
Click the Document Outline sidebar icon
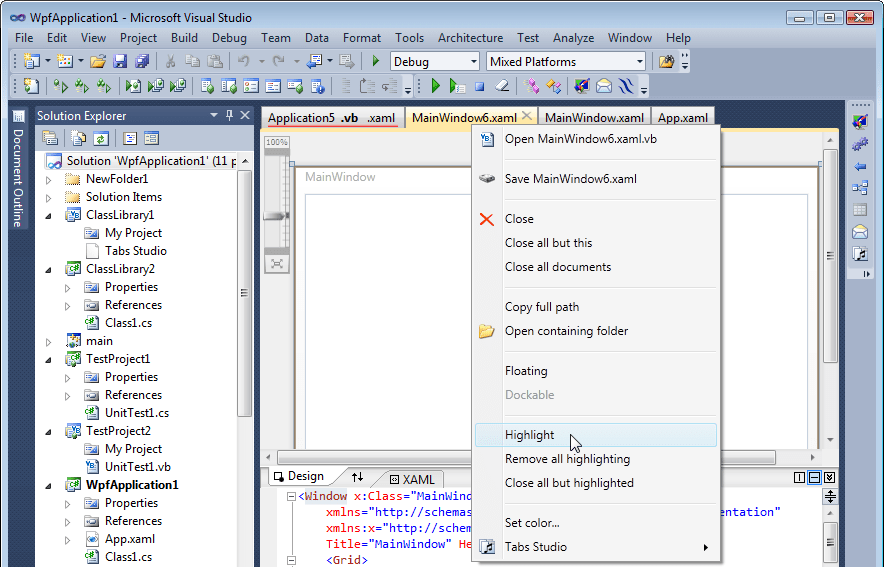click(x=19, y=117)
